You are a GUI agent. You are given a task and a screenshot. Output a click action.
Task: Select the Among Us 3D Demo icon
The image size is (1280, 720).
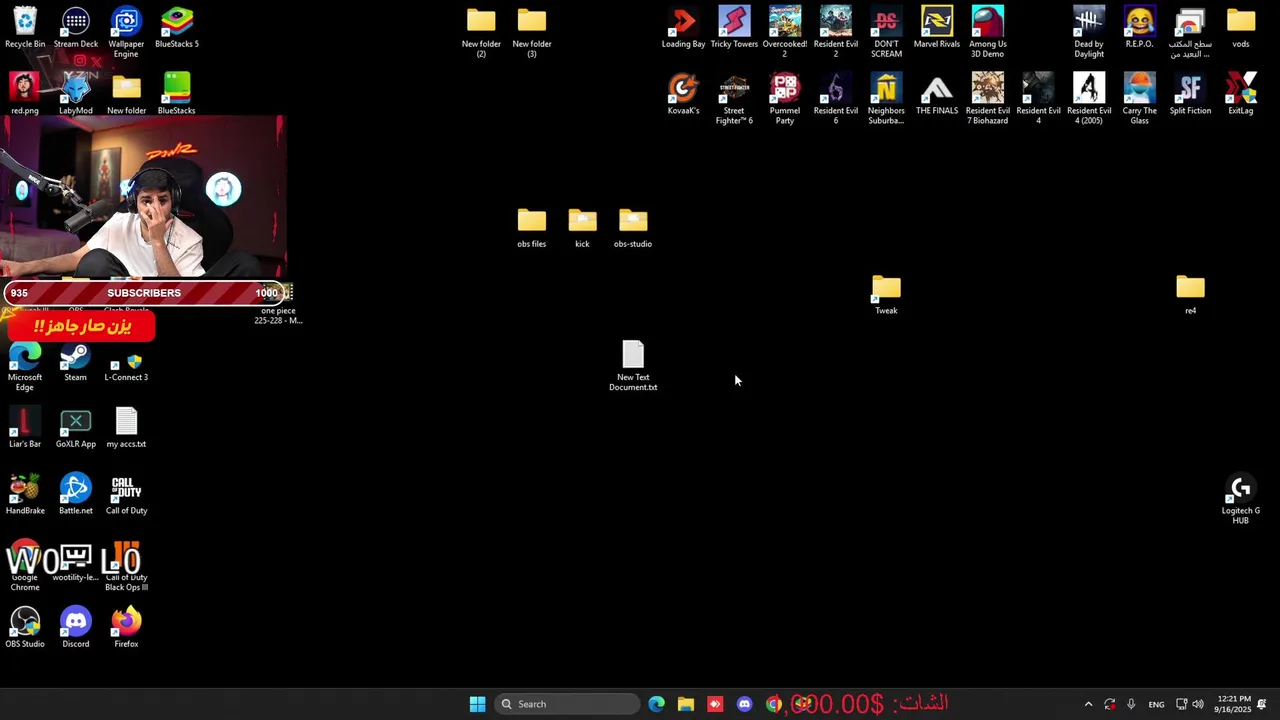point(988,32)
